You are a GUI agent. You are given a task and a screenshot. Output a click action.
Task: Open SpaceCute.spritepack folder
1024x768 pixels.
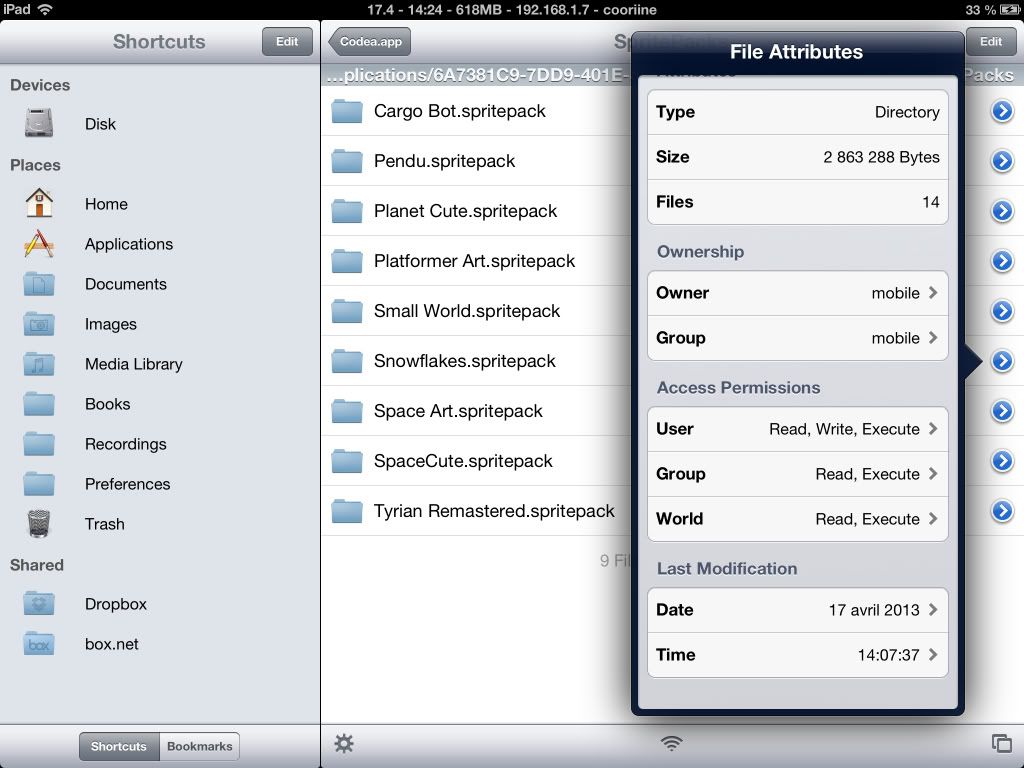tap(475, 460)
